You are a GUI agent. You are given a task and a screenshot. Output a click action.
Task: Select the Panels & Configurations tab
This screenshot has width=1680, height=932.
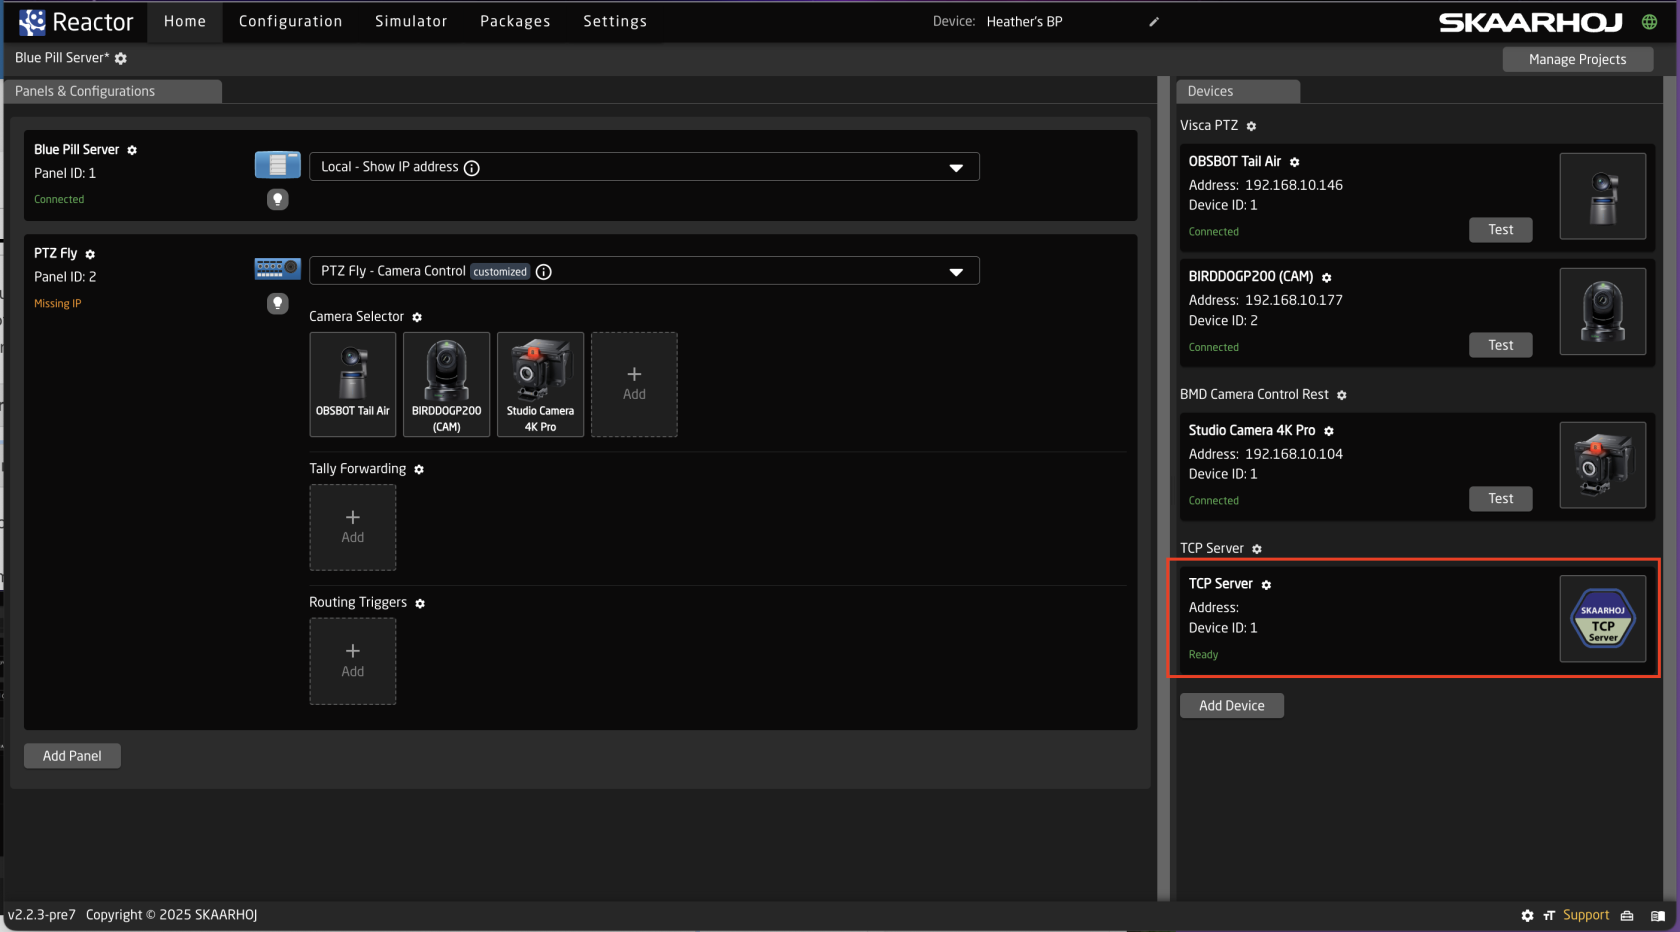pyautogui.click(x=85, y=91)
